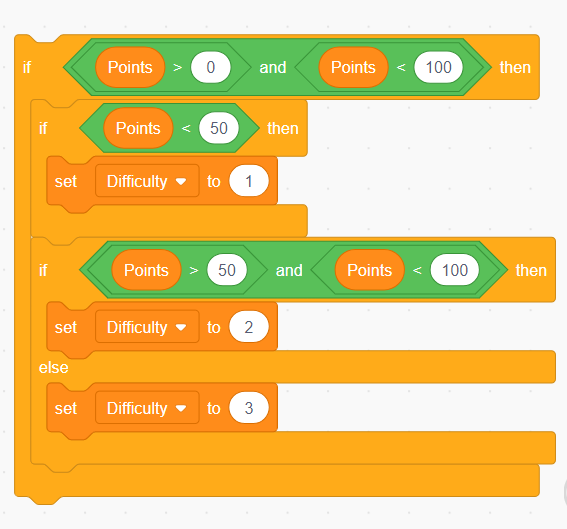567x529 pixels.
Task: Click the value field containing 3
Action: [x=249, y=408]
